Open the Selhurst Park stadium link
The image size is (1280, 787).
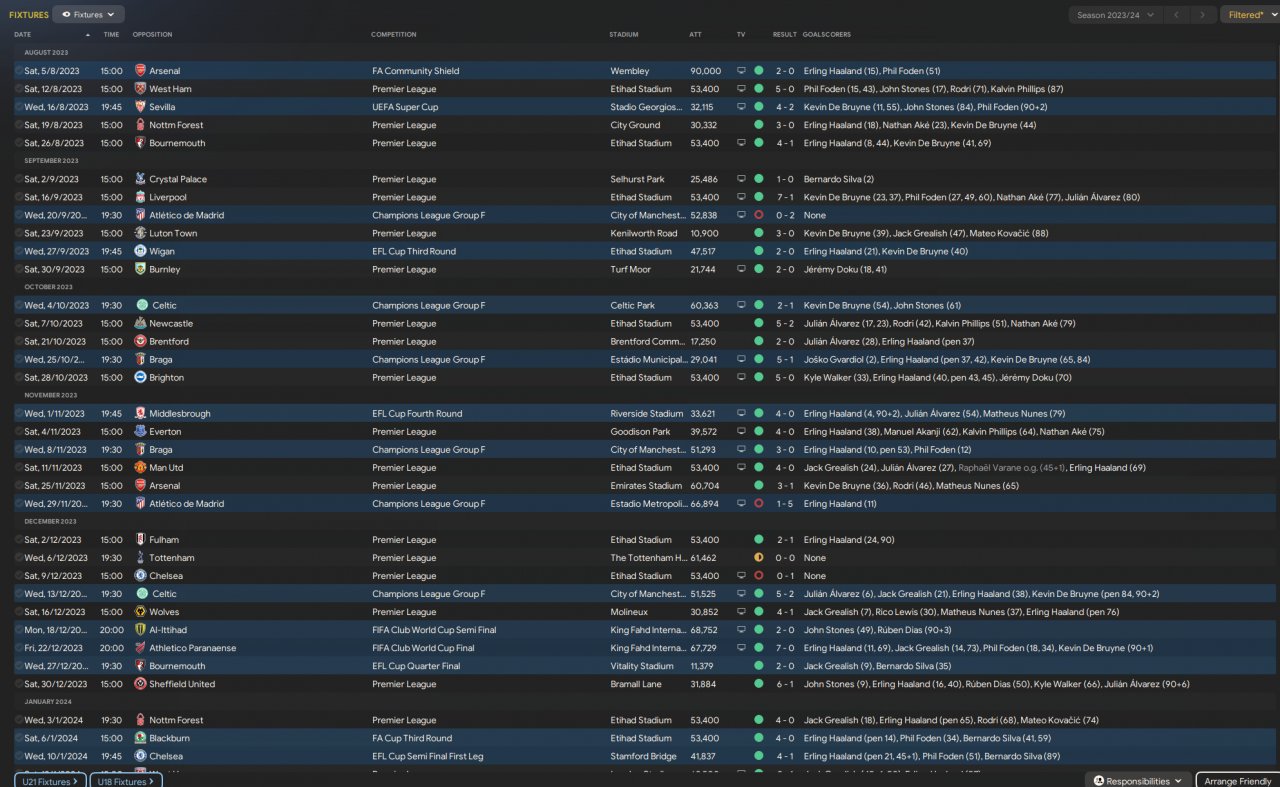(635, 179)
